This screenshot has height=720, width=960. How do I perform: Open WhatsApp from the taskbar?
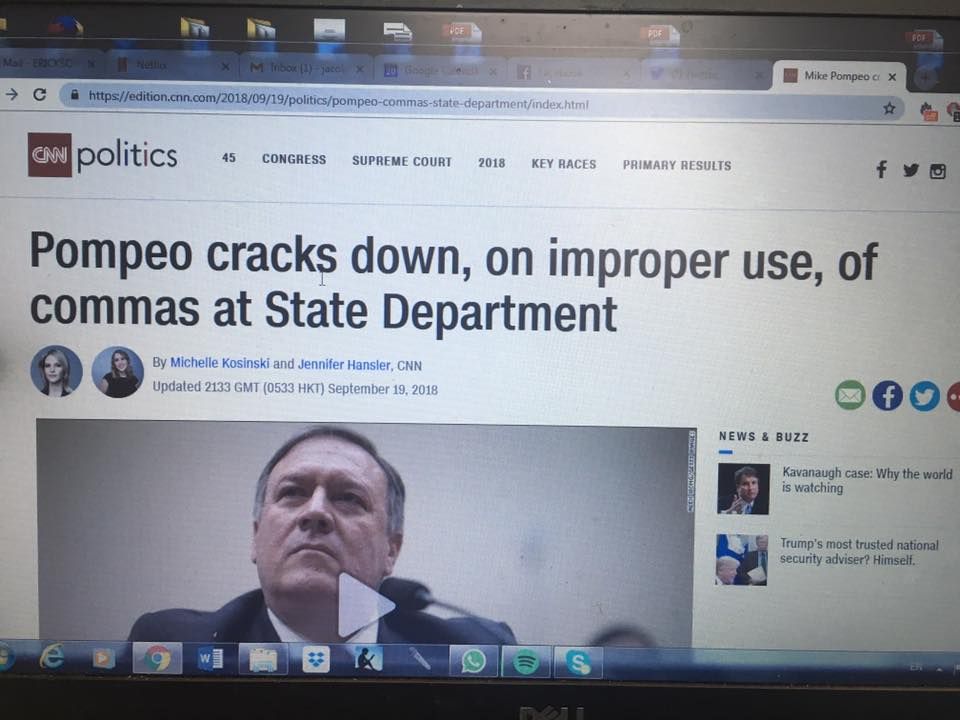click(473, 661)
